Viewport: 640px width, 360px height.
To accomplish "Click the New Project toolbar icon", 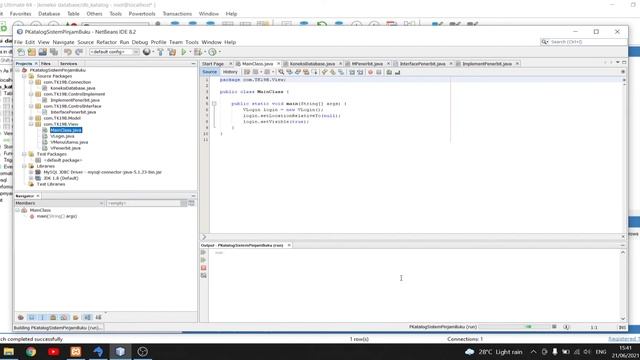I will click(31, 52).
